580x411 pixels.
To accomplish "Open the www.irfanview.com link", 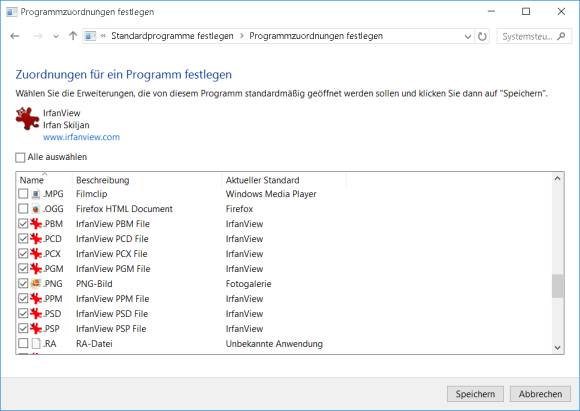I will (81, 137).
